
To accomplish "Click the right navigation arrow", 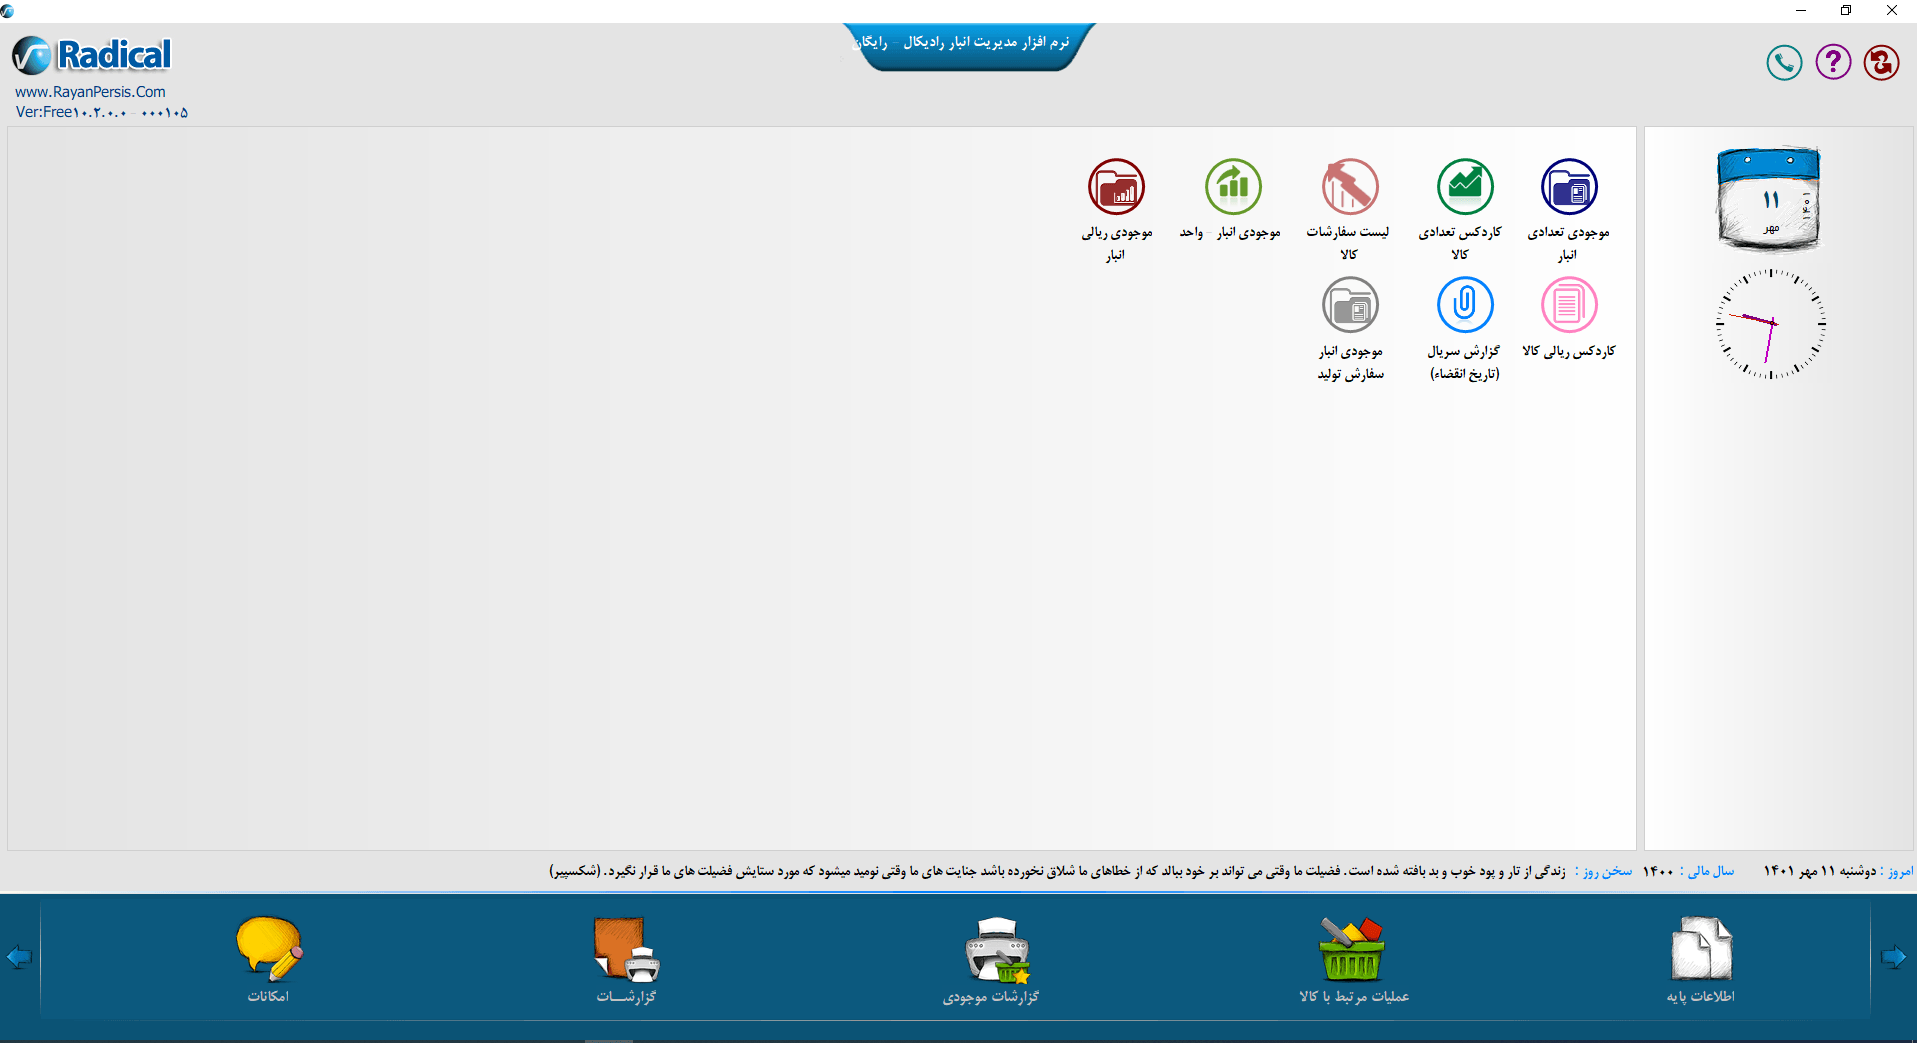I will (1894, 956).
